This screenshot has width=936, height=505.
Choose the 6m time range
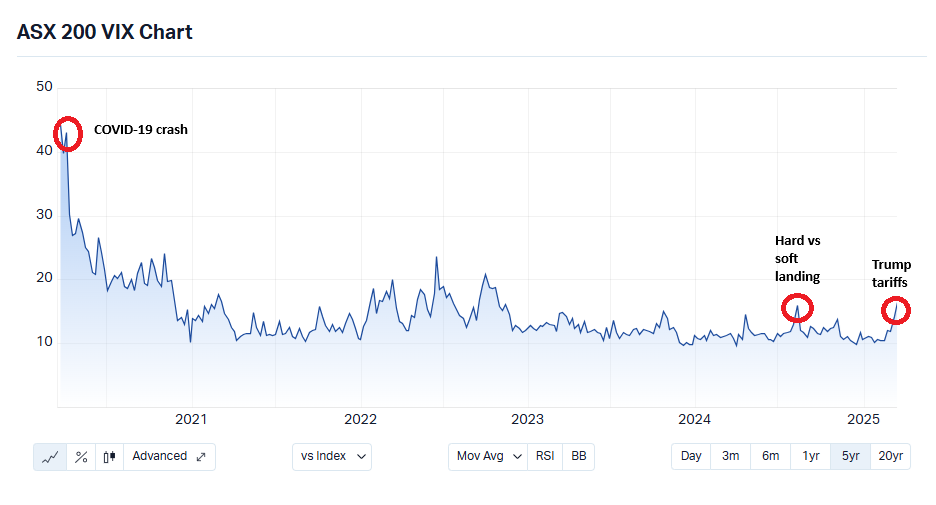pos(770,456)
